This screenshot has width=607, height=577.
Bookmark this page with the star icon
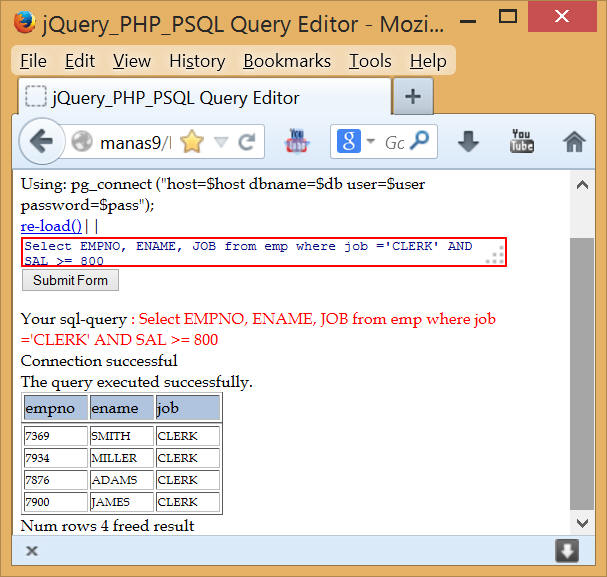(191, 142)
